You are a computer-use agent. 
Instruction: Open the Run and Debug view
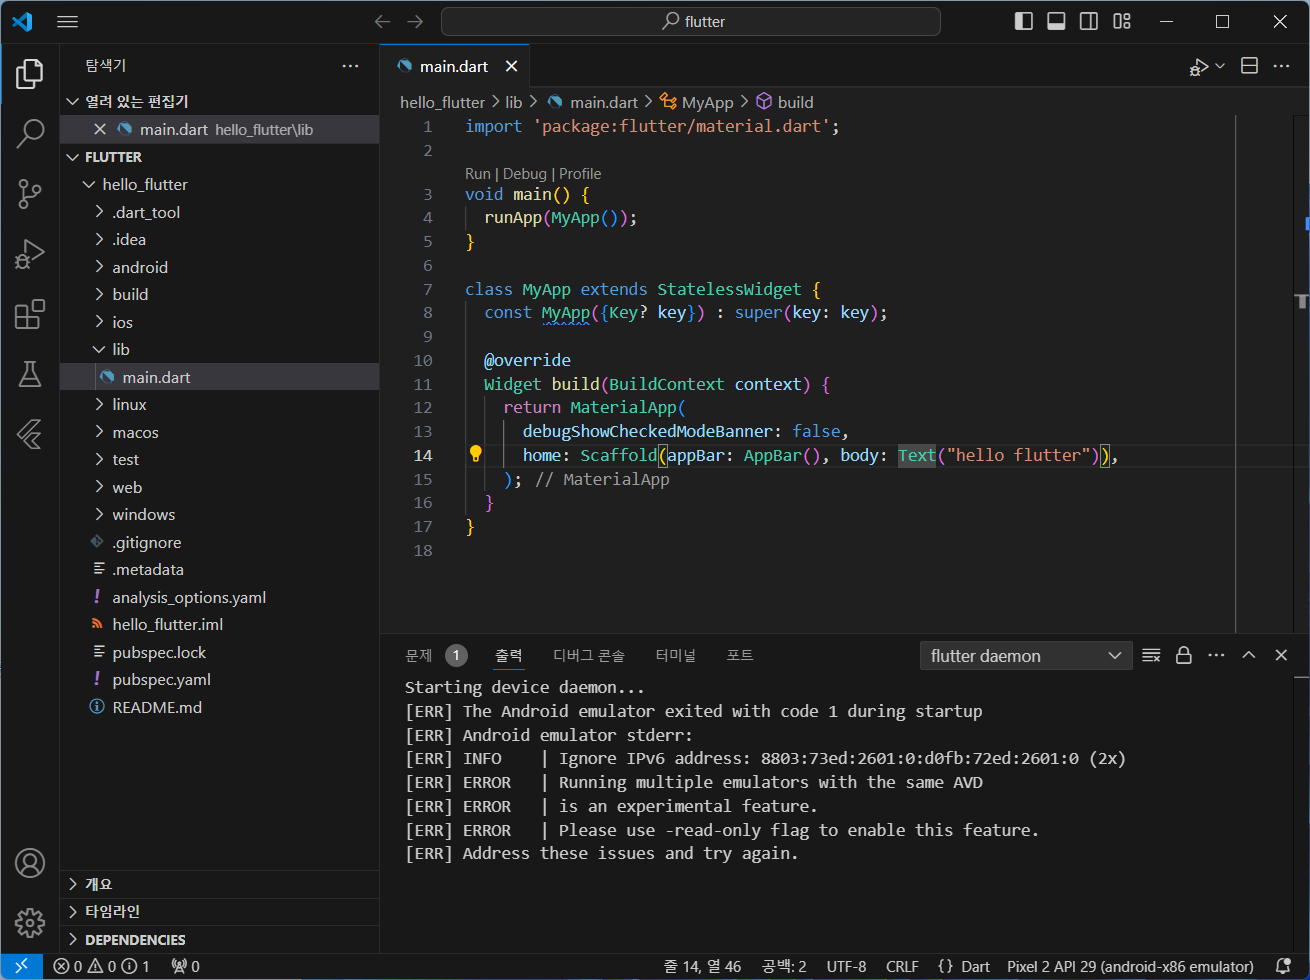click(x=30, y=254)
